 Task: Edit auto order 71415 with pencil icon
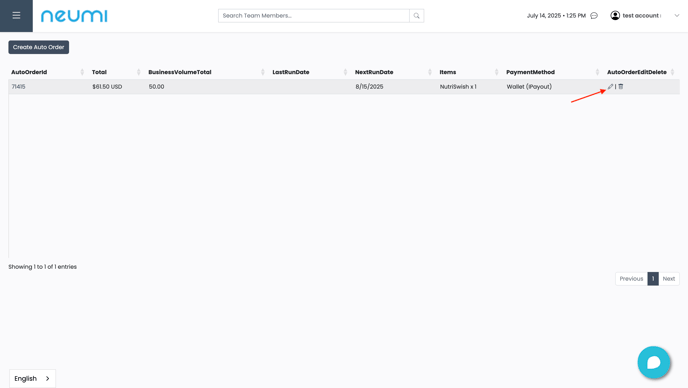(610, 86)
